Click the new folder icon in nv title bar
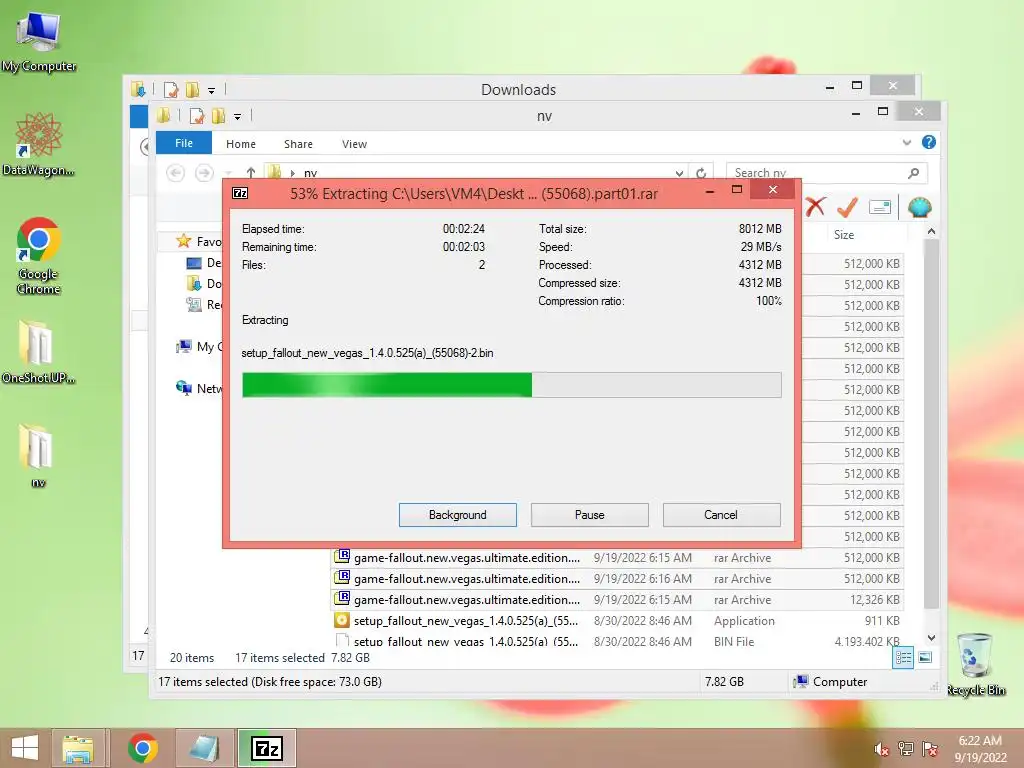Screen dimensions: 1024x768 218,116
